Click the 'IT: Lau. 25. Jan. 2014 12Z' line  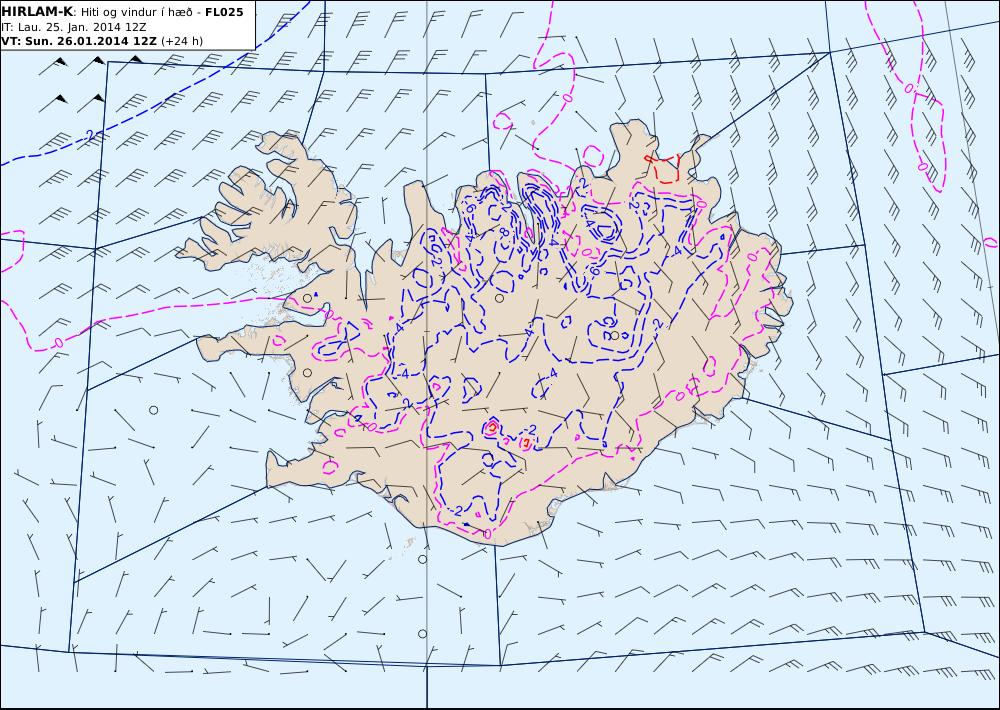73,27
